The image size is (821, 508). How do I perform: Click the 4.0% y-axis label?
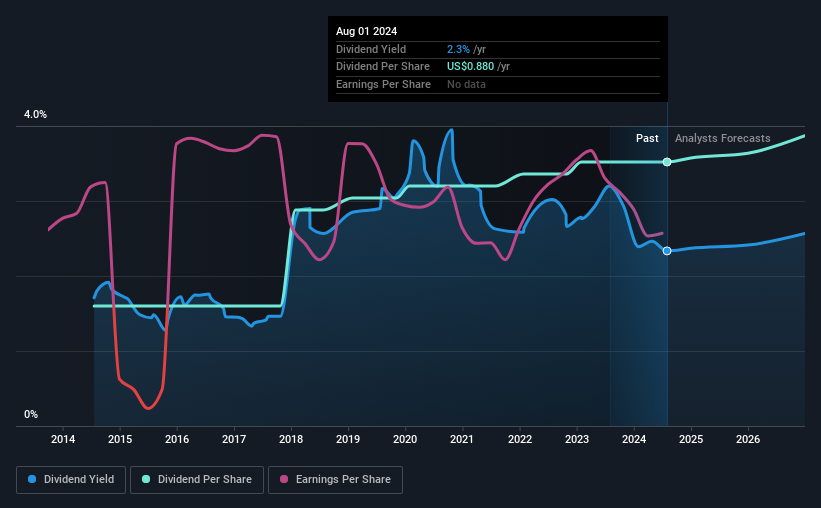pos(35,115)
